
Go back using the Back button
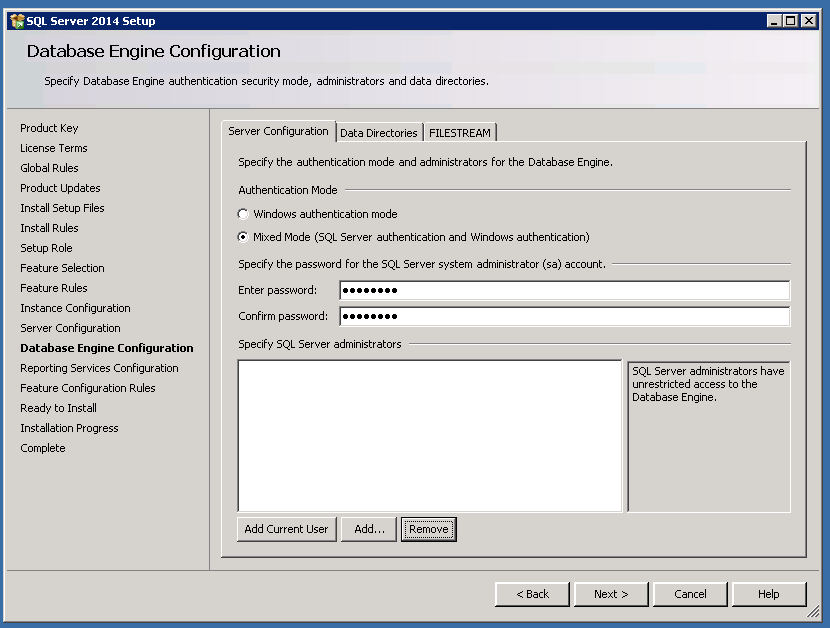[x=532, y=593]
